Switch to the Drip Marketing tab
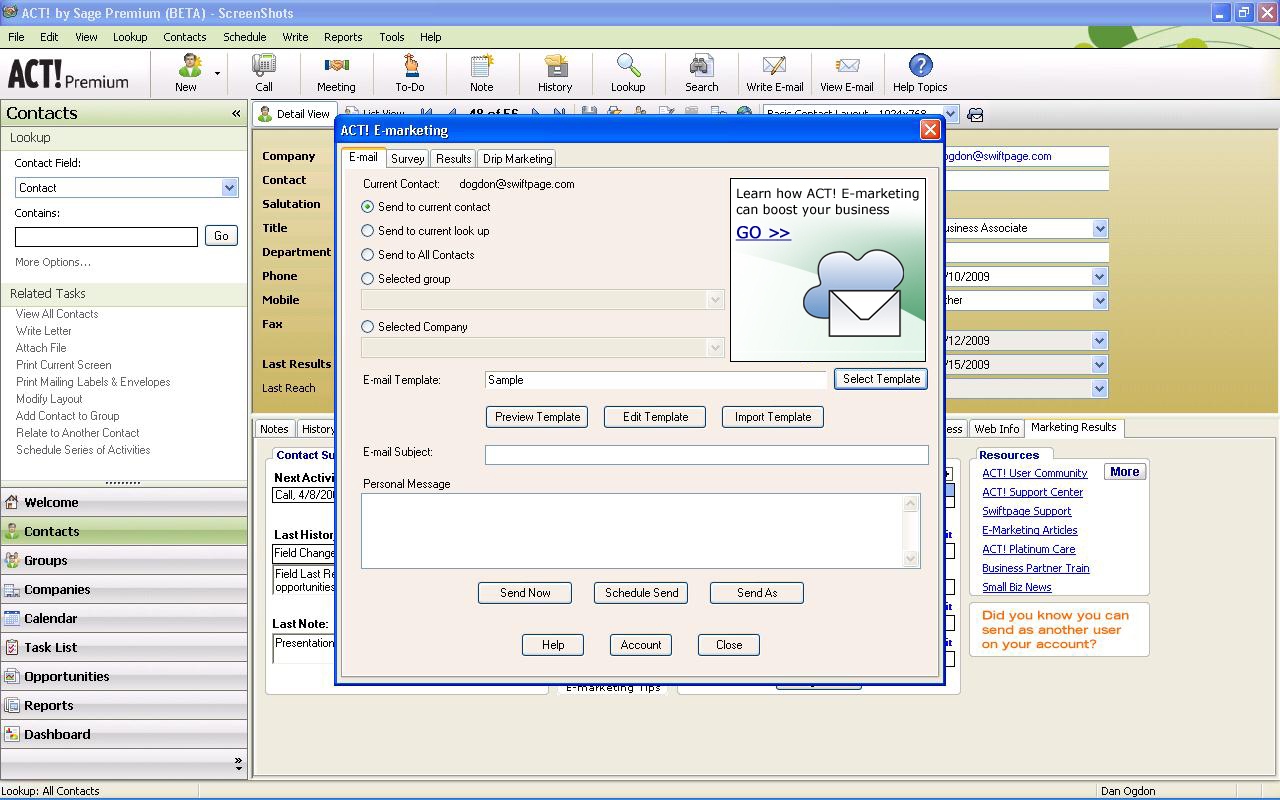 click(517, 159)
